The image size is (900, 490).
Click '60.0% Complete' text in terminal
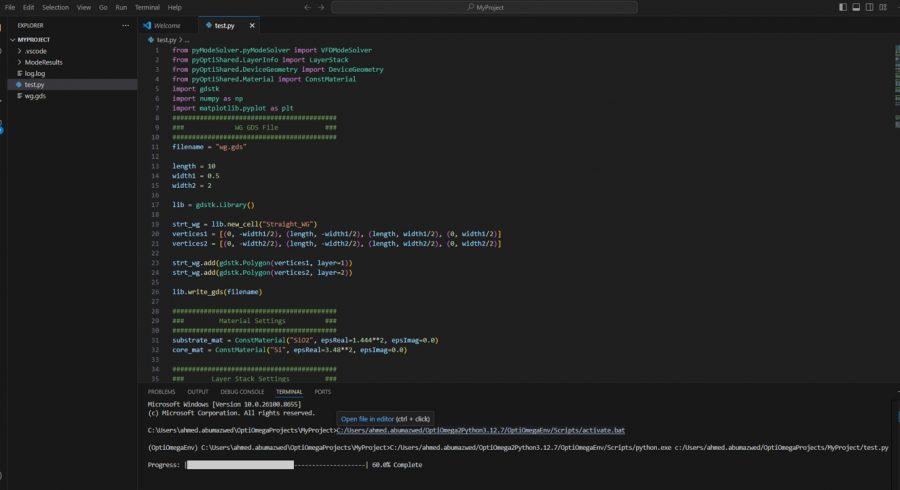(397, 465)
